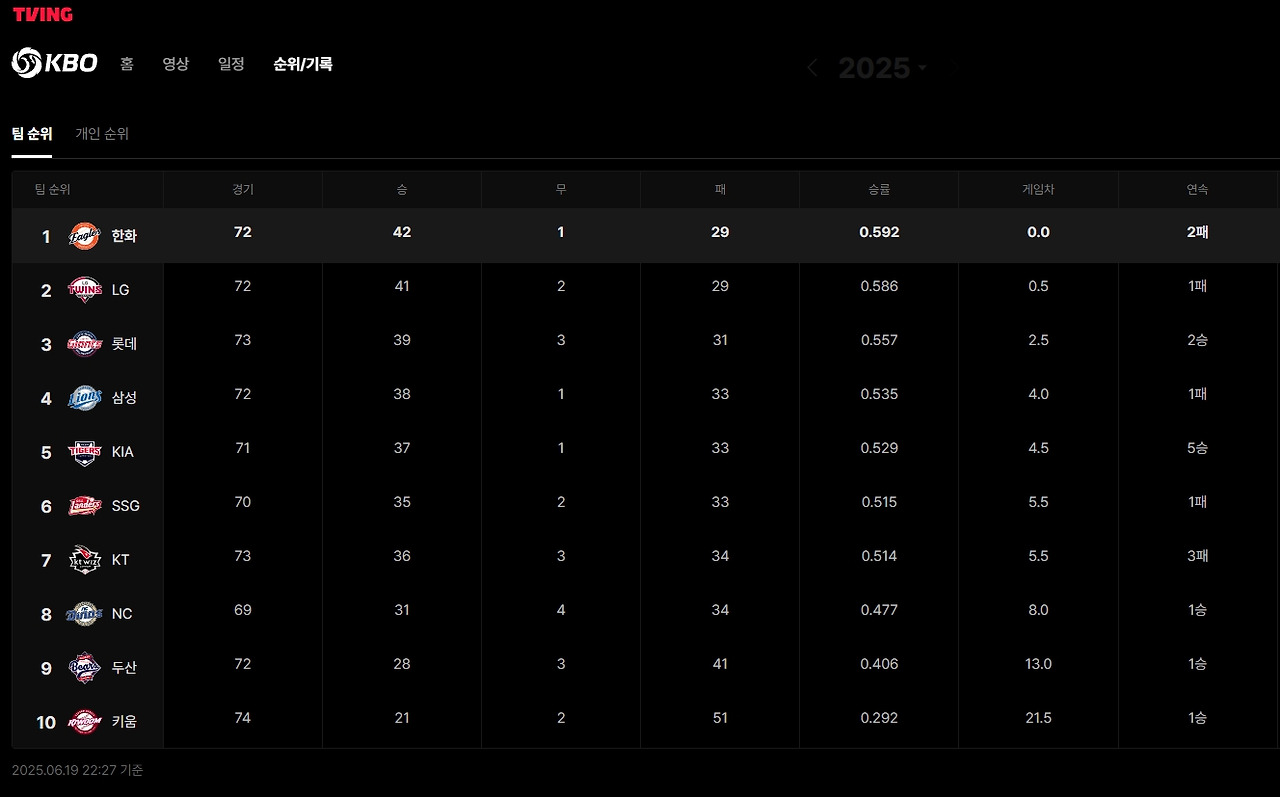Click KIA's 5승 streak cell

point(1198,448)
